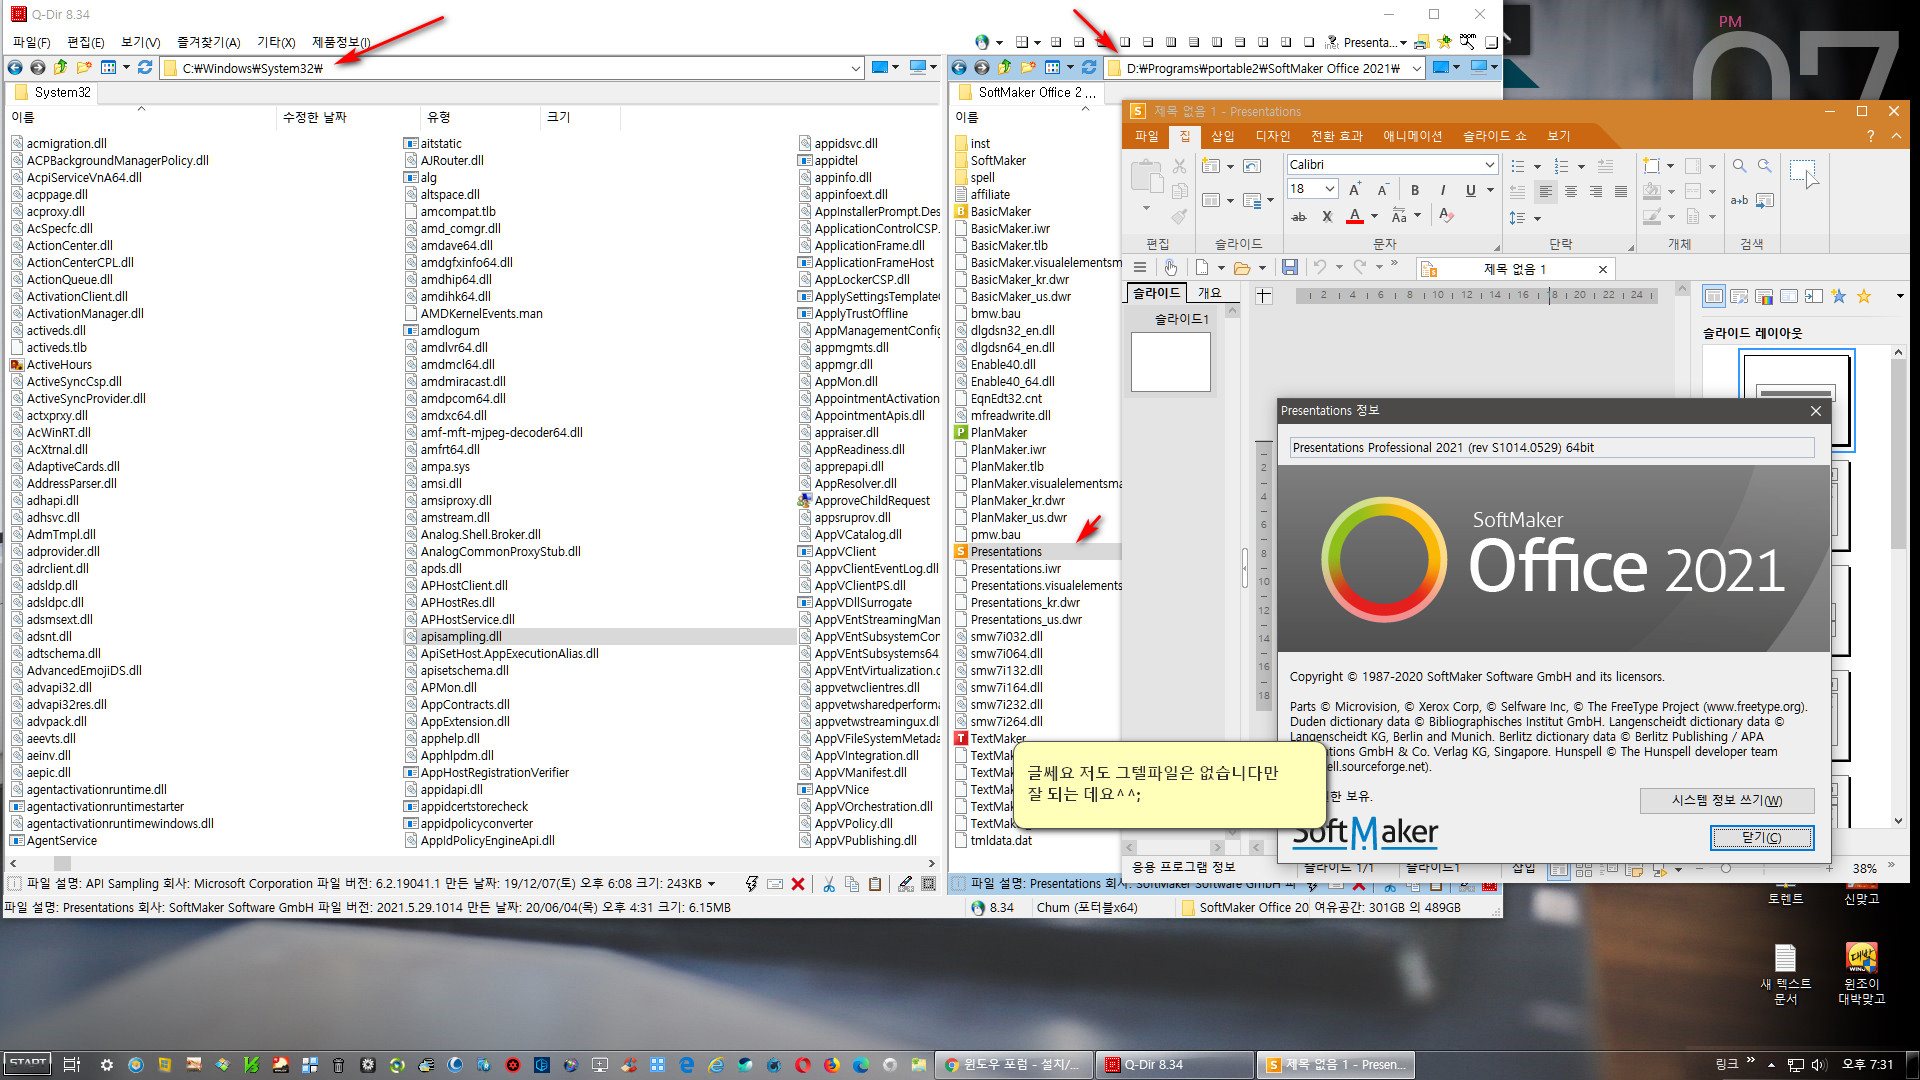Increase font size with A+ icon
Image resolution: width=1920 pixels, height=1080 pixels.
(x=1355, y=190)
